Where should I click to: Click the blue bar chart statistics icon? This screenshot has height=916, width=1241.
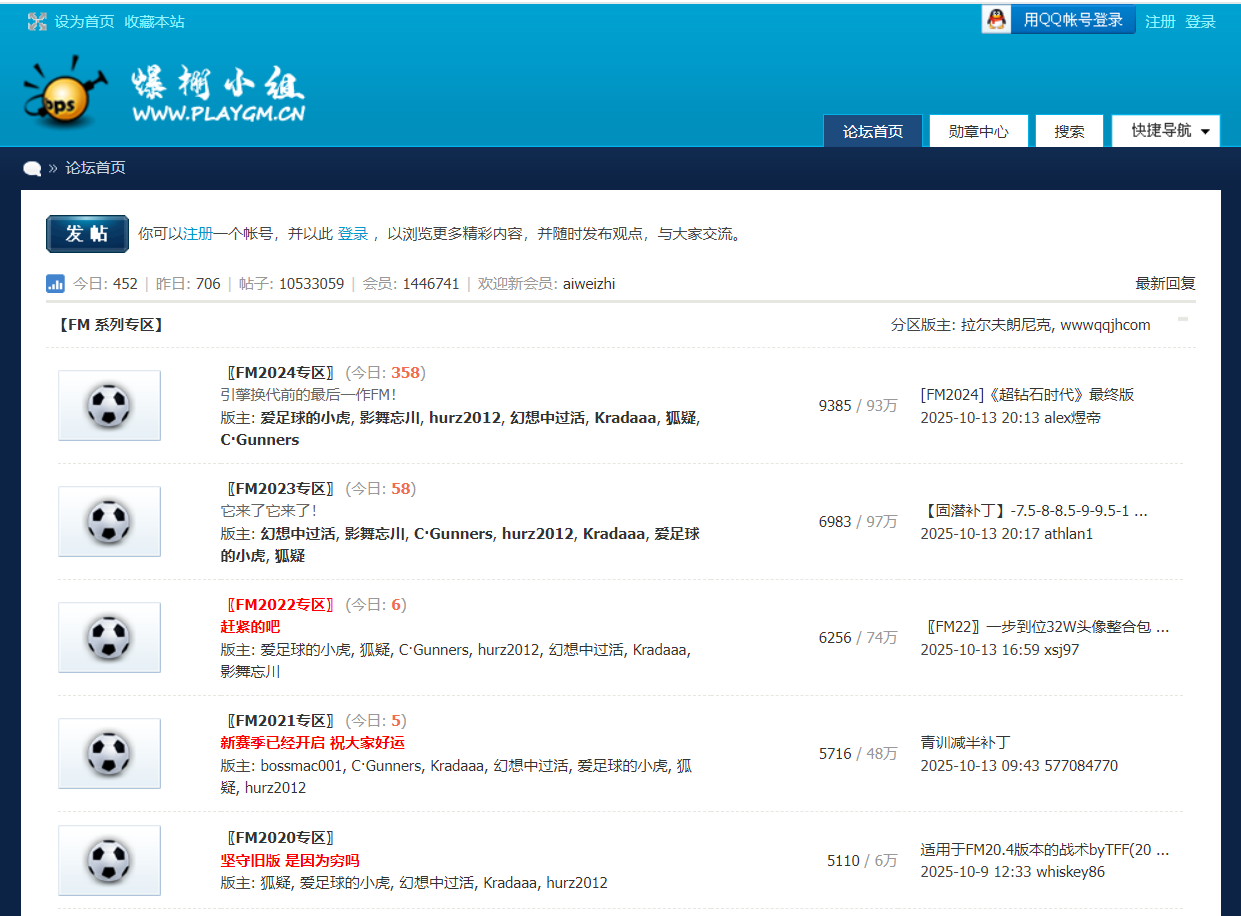tap(55, 283)
